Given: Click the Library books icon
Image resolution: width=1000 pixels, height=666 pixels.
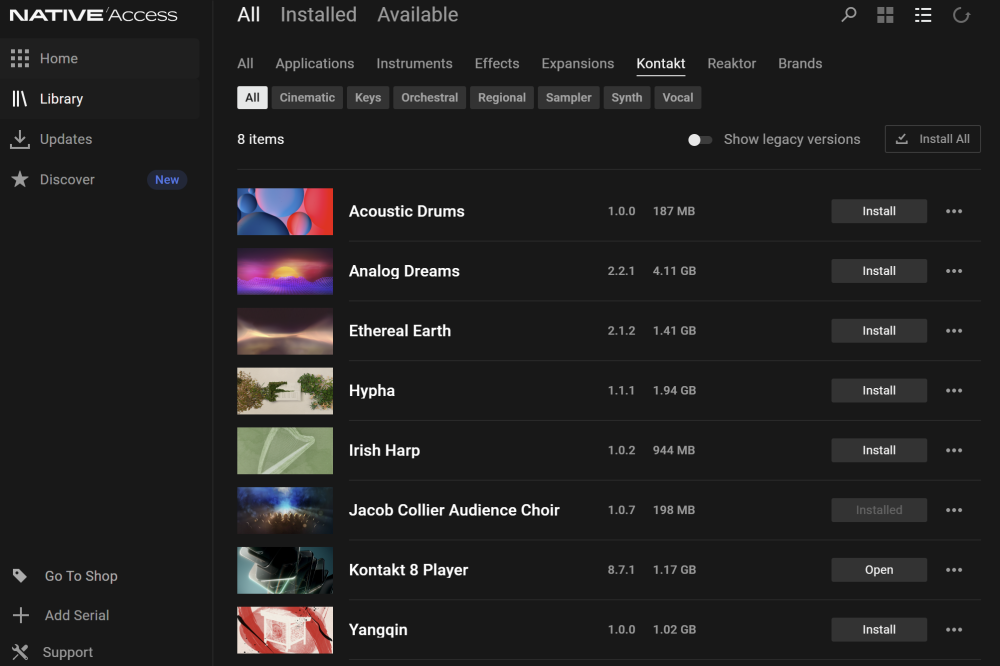Looking at the screenshot, I should point(20,98).
